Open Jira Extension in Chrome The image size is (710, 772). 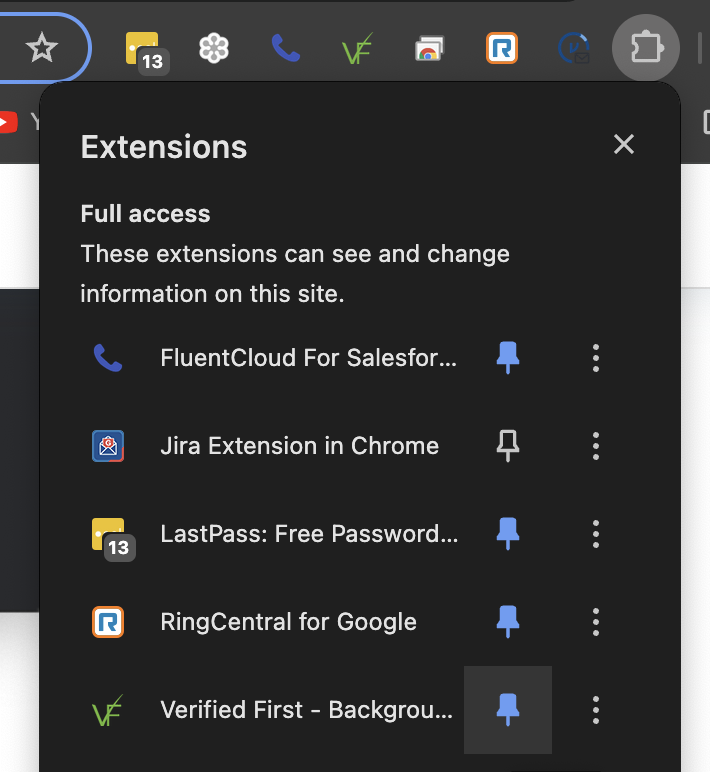pos(300,446)
